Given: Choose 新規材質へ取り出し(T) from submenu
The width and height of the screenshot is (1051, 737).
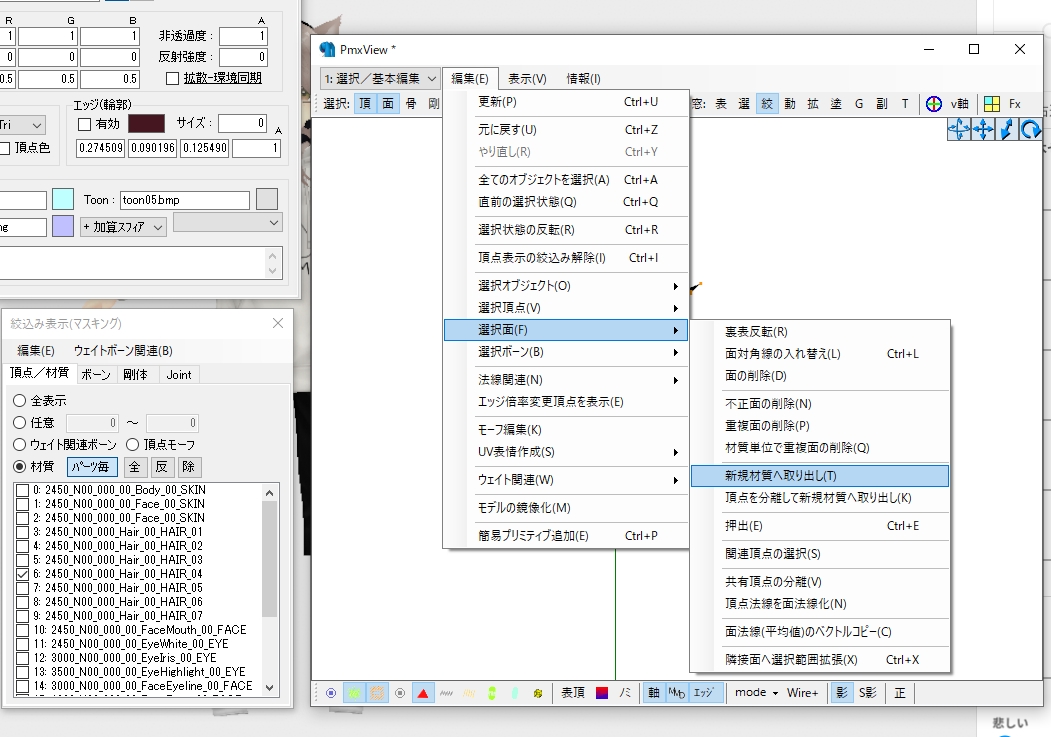Looking at the screenshot, I should click(x=820, y=476).
